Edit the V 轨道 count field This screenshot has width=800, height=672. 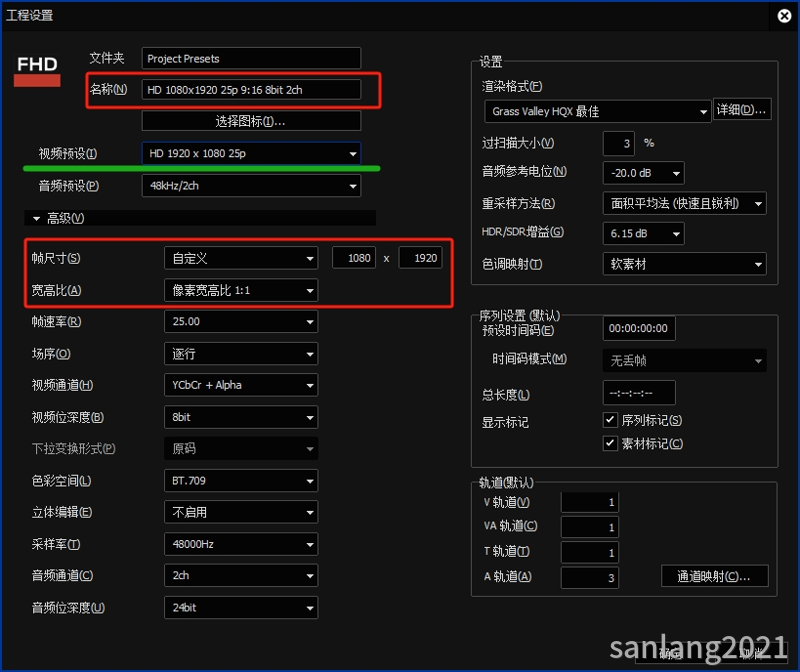(590, 503)
